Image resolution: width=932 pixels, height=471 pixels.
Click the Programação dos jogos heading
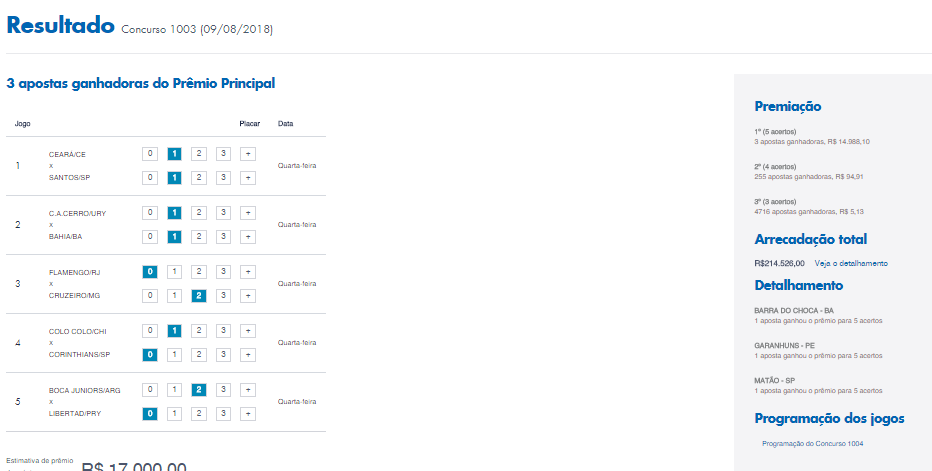click(829, 419)
